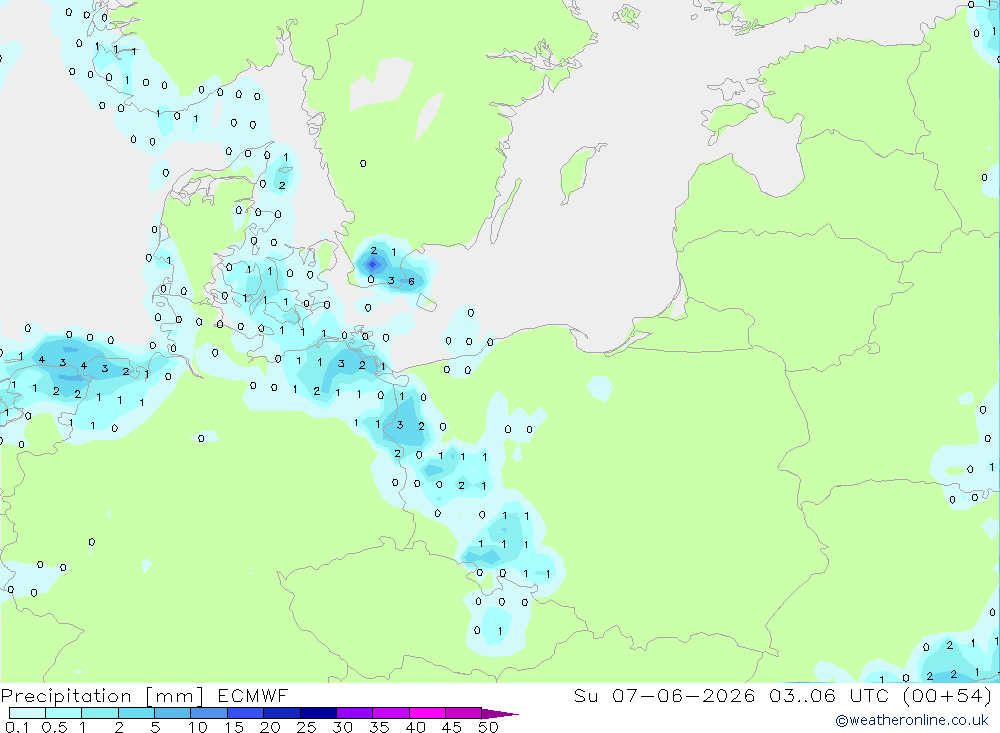Click the '0.1' legend scale label
This screenshot has width=1000, height=733.
pos(17,727)
